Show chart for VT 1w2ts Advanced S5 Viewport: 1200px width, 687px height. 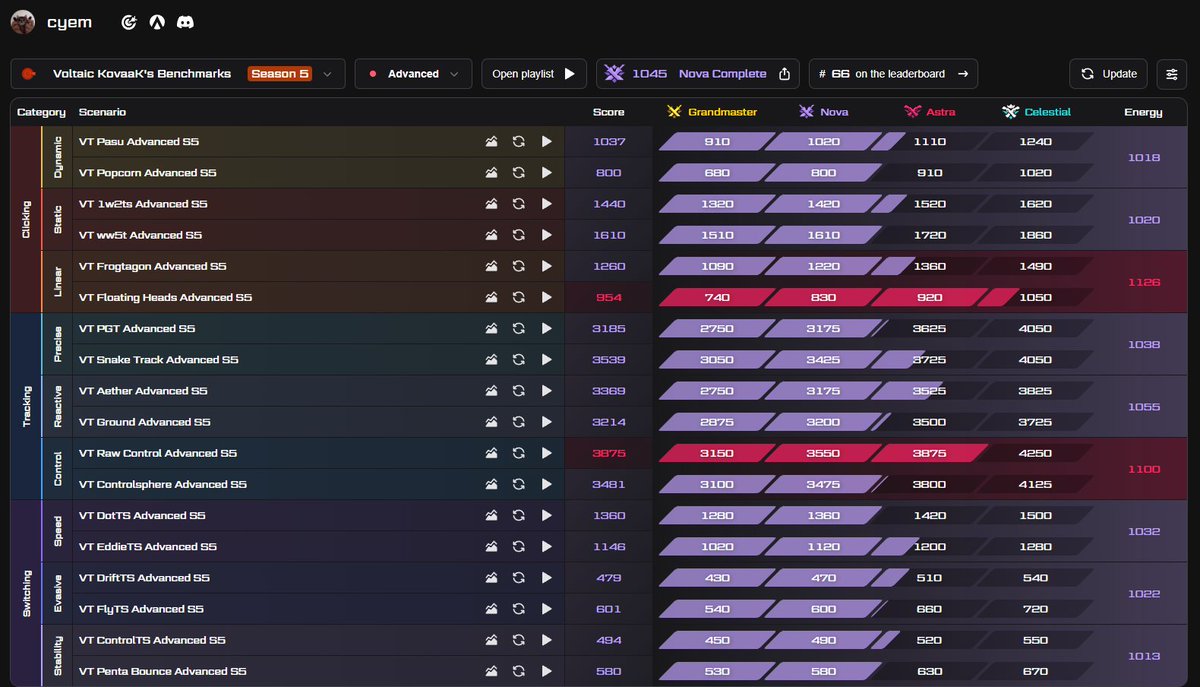[x=491, y=204]
